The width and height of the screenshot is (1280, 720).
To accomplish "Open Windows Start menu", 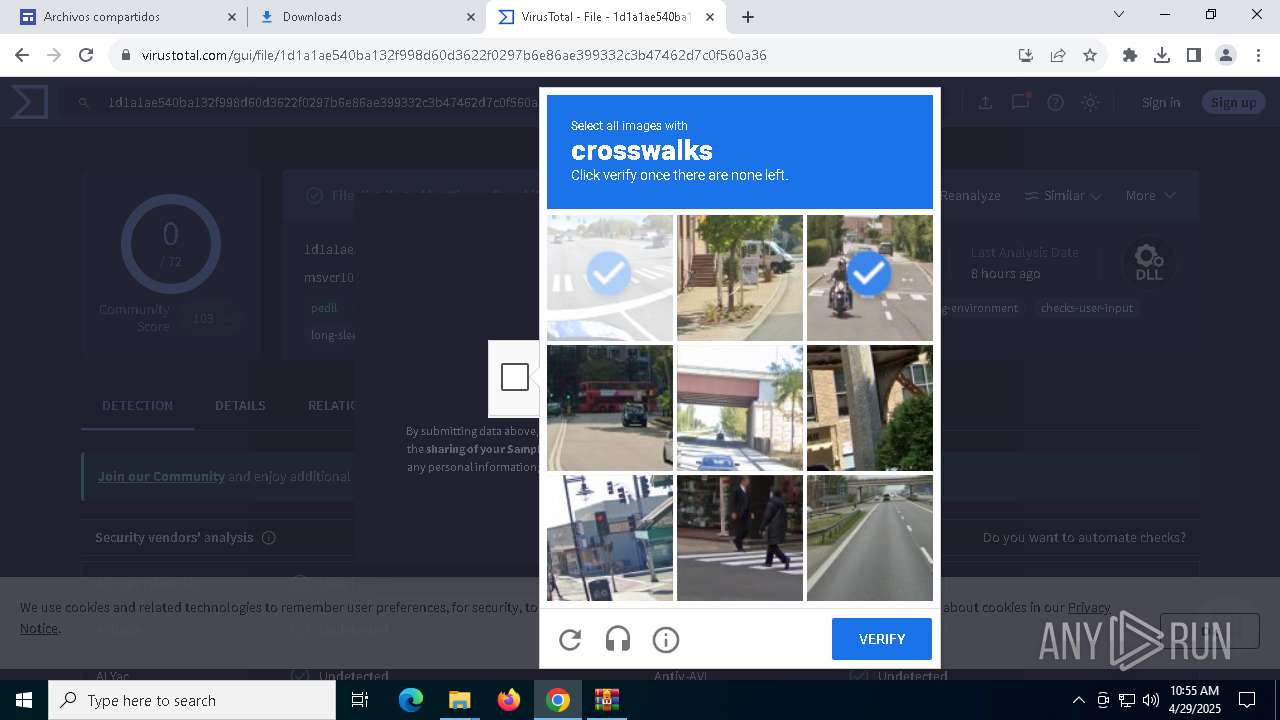I will 24,700.
